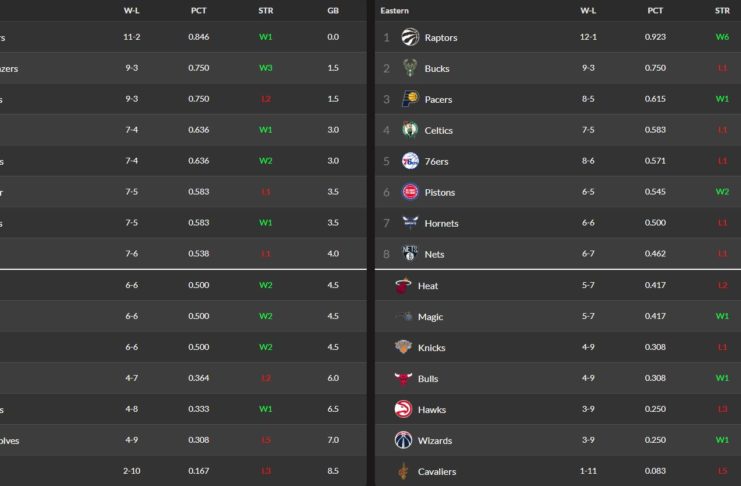Sort the left table by GB column

333,10
